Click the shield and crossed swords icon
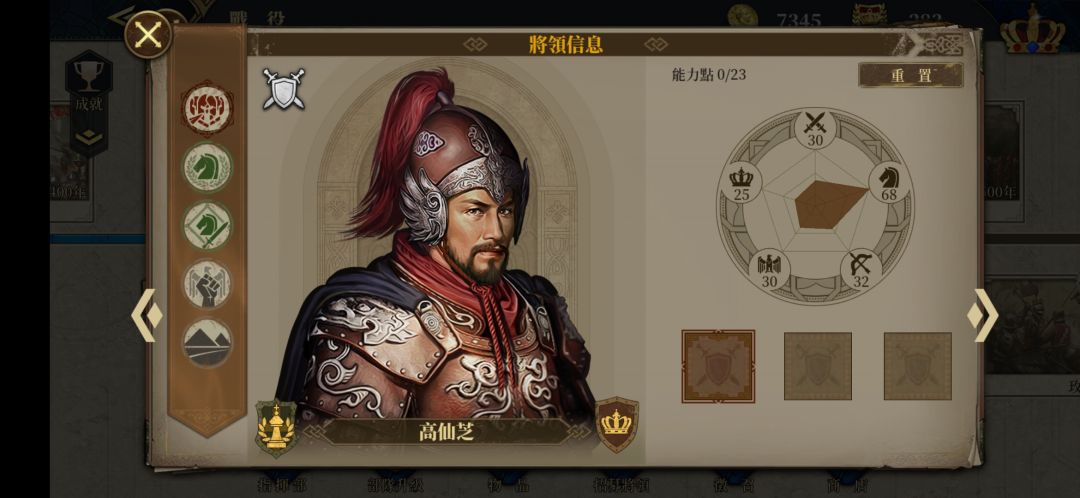Viewport: 1080px width, 498px height. [x=284, y=89]
